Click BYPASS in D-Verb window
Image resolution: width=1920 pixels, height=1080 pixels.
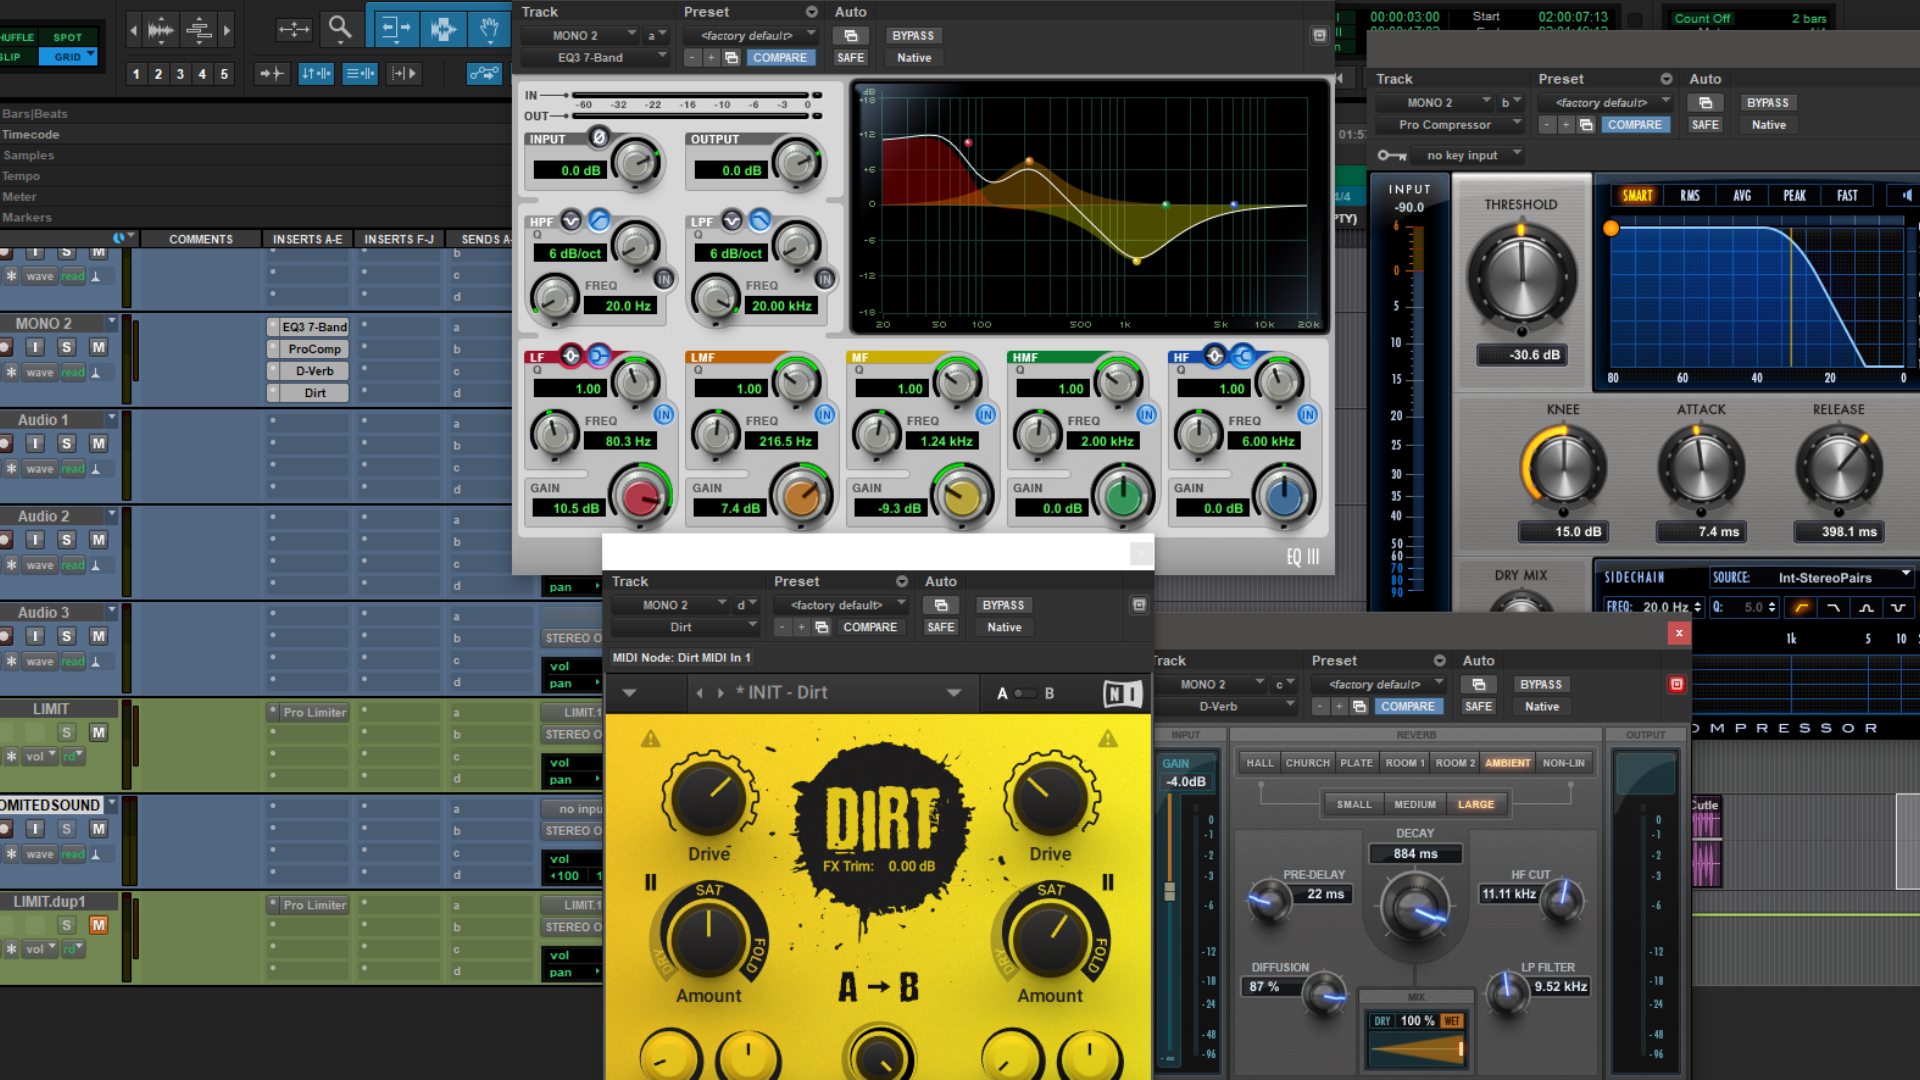point(1541,685)
